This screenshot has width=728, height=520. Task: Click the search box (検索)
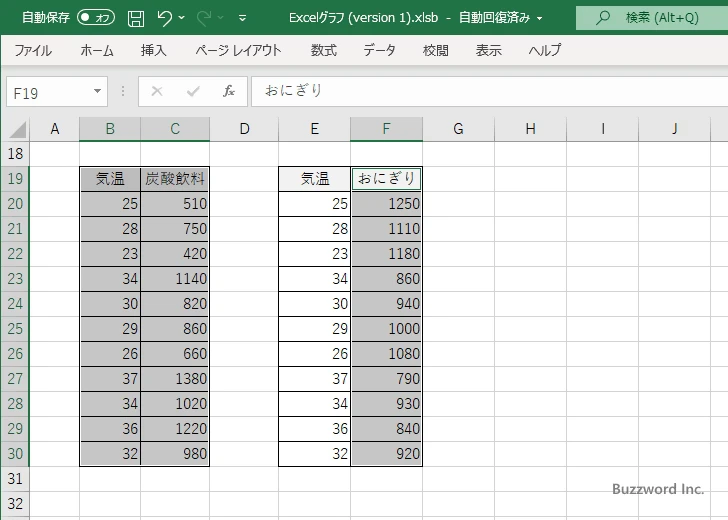coord(652,18)
